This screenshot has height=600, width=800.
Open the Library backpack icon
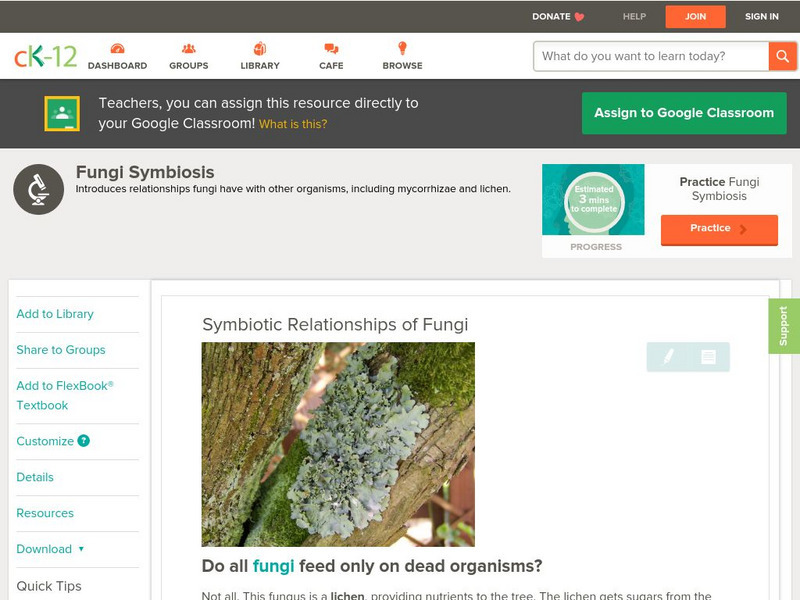point(260,48)
